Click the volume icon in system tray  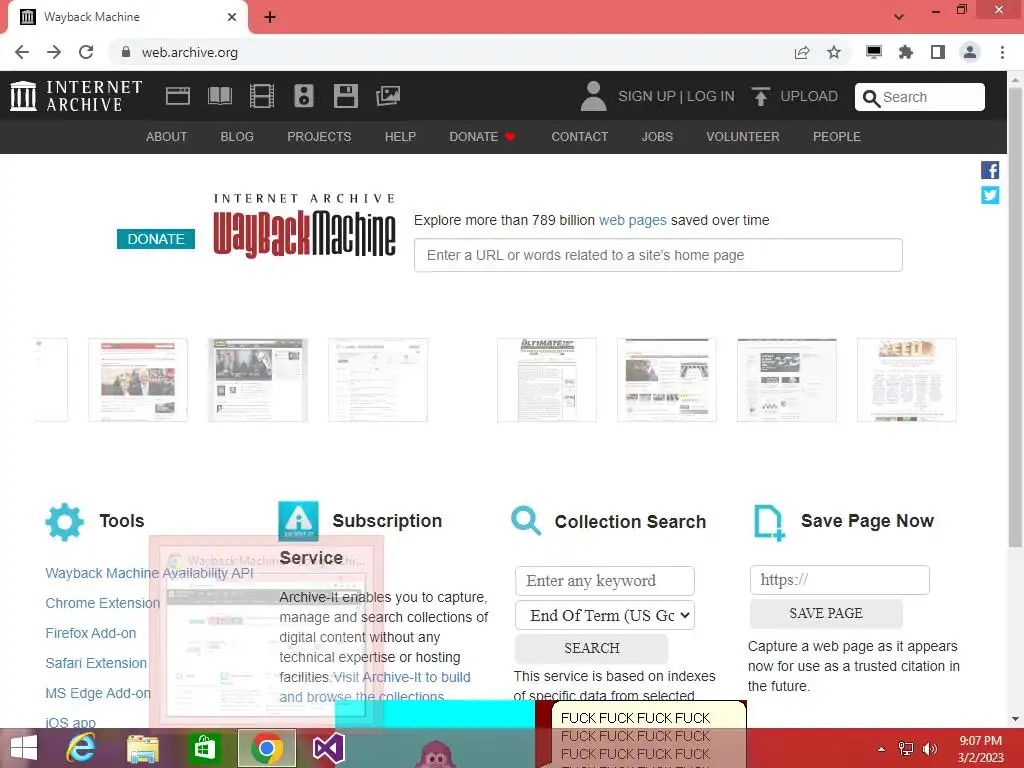tap(929, 748)
